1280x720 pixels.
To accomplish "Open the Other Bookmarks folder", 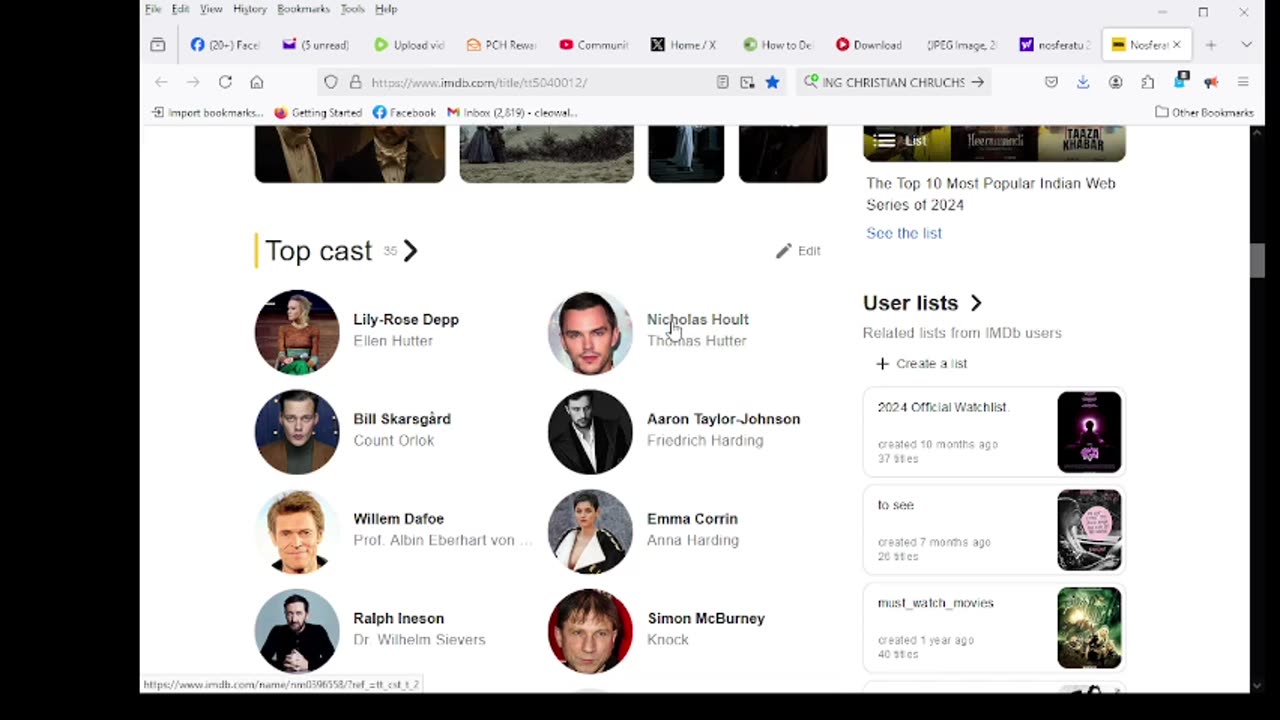I will click(x=1204, y=113).
